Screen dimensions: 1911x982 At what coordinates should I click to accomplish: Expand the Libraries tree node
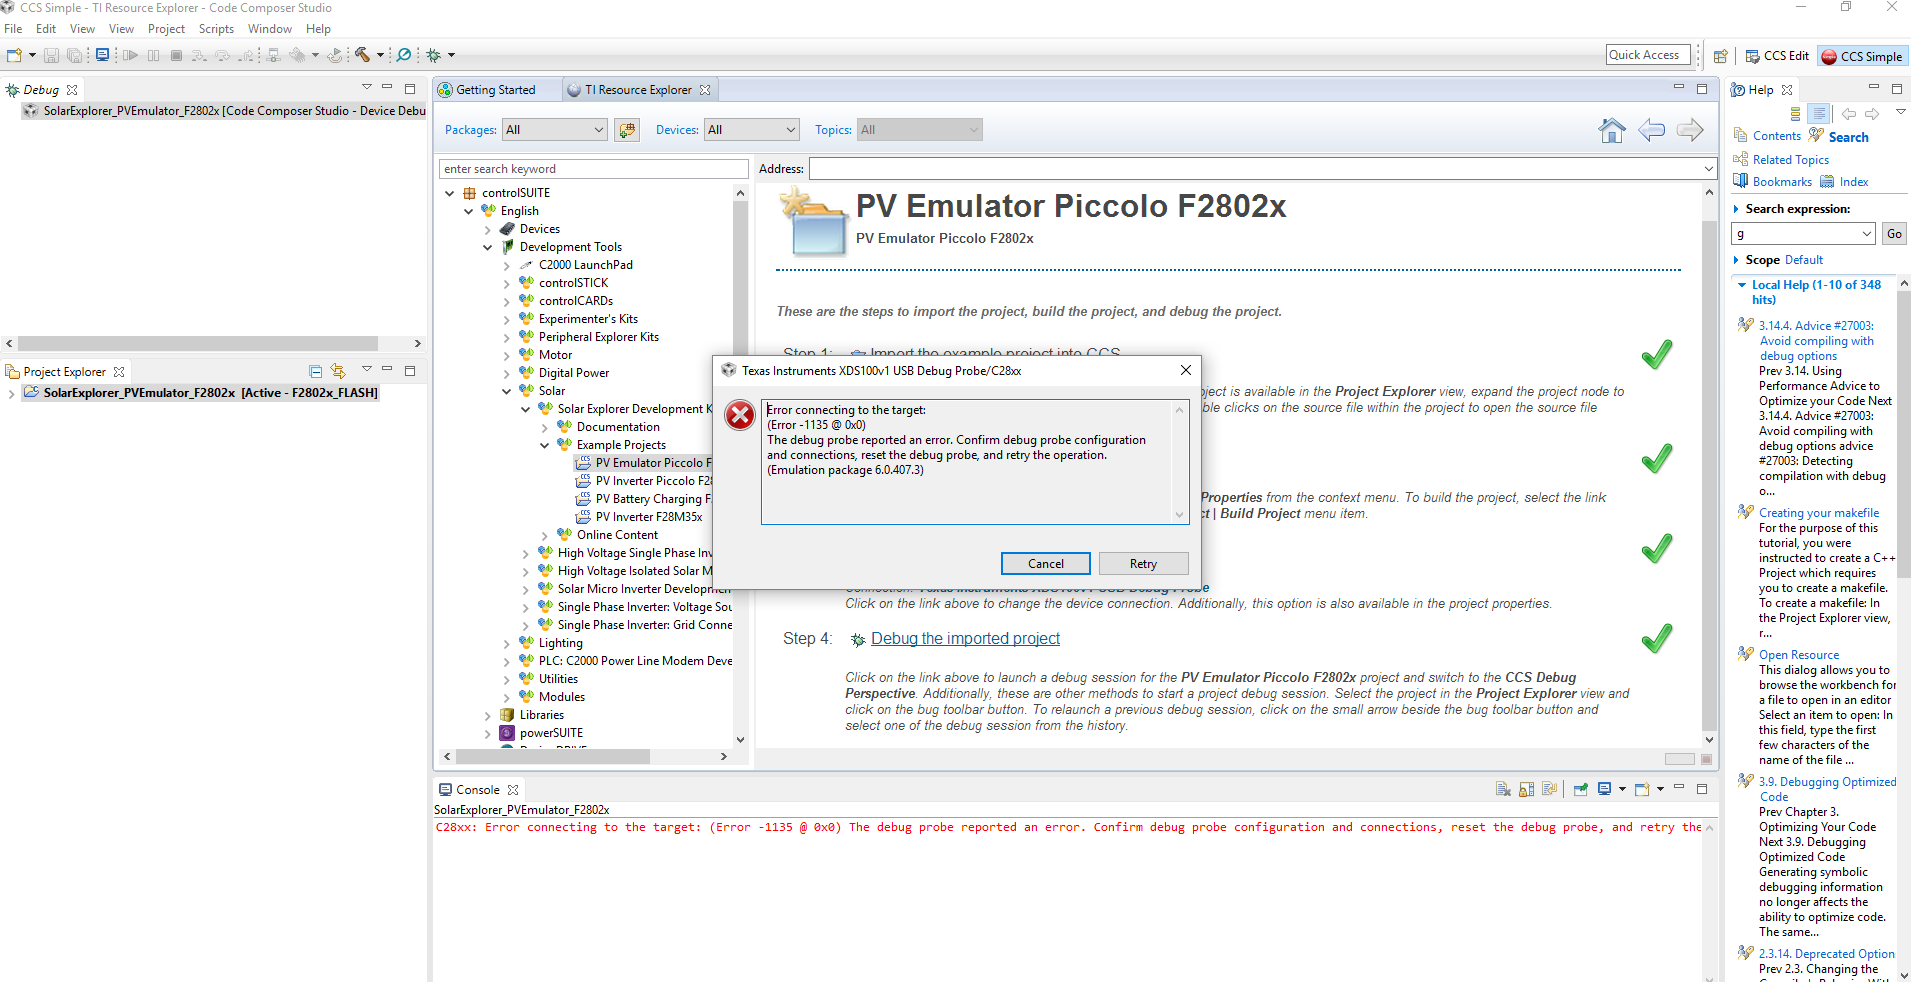coord(488,715)
